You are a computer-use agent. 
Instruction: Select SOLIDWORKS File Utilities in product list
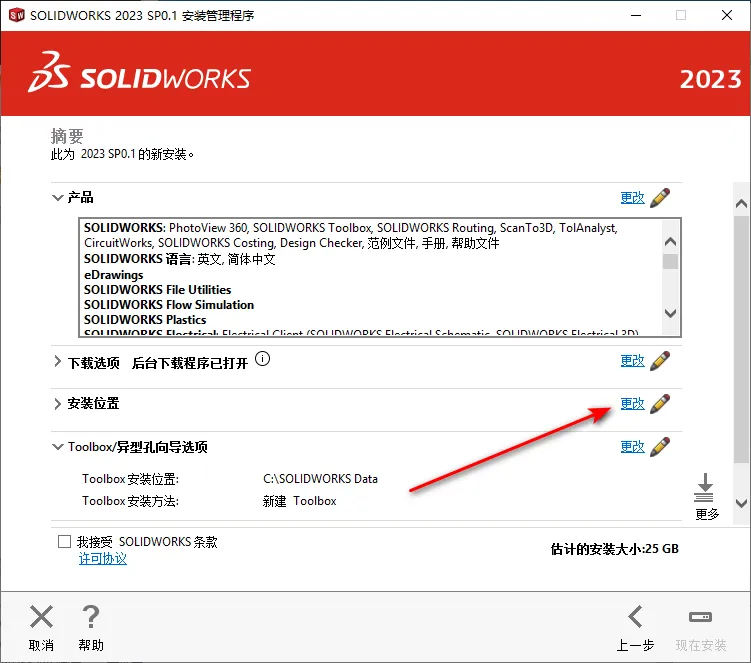coord(158,290)
